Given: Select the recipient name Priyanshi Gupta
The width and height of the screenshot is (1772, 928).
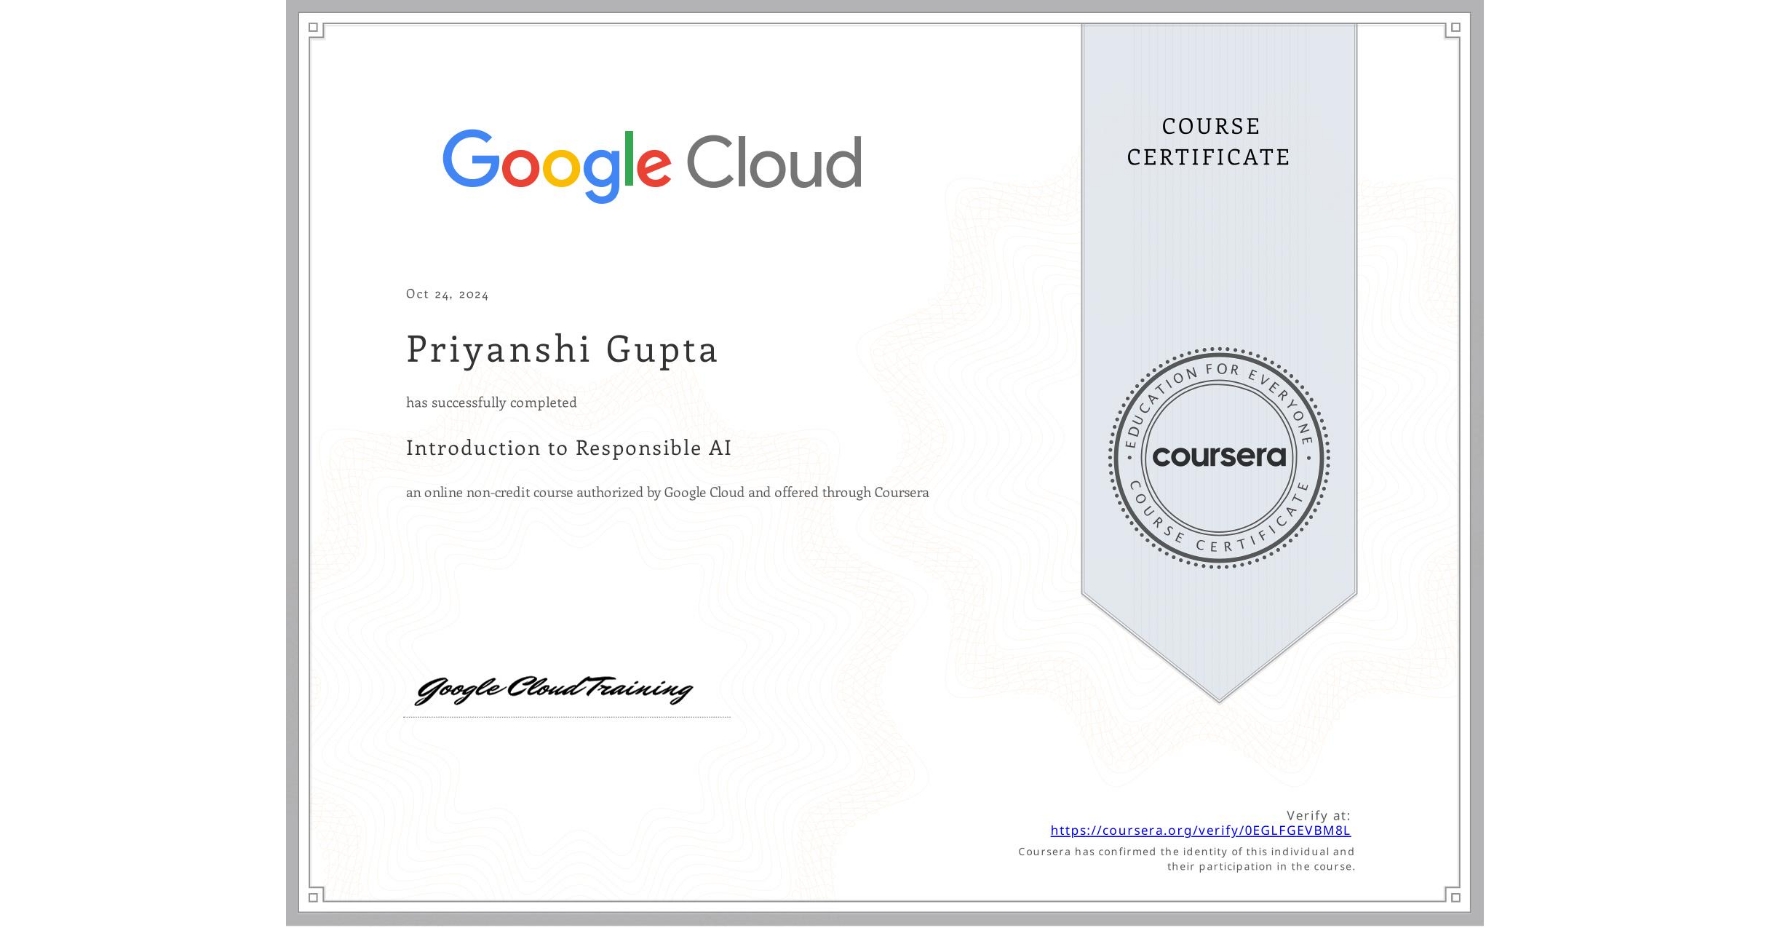Looking at the screenshot, I should 562,350.
